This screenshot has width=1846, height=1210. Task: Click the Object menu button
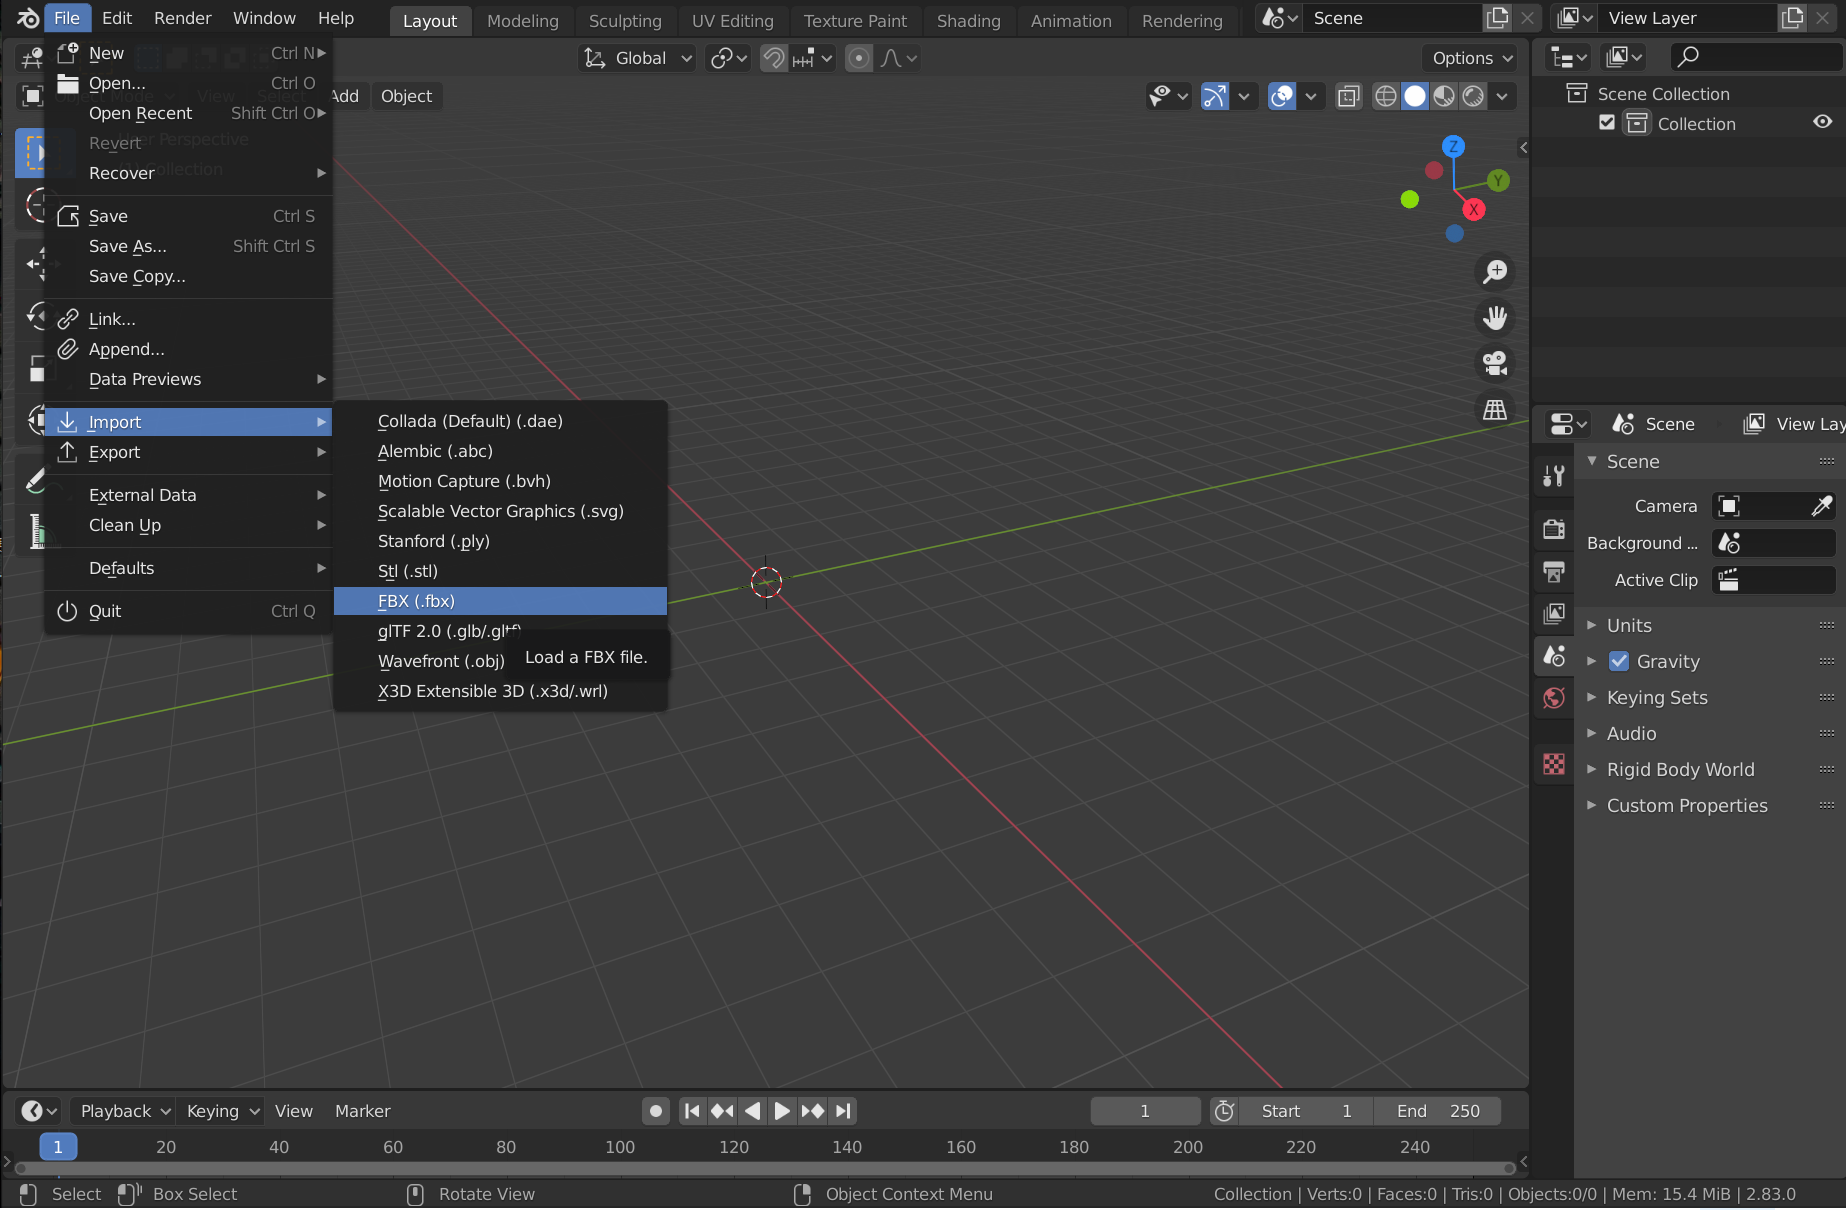point(406,96)
